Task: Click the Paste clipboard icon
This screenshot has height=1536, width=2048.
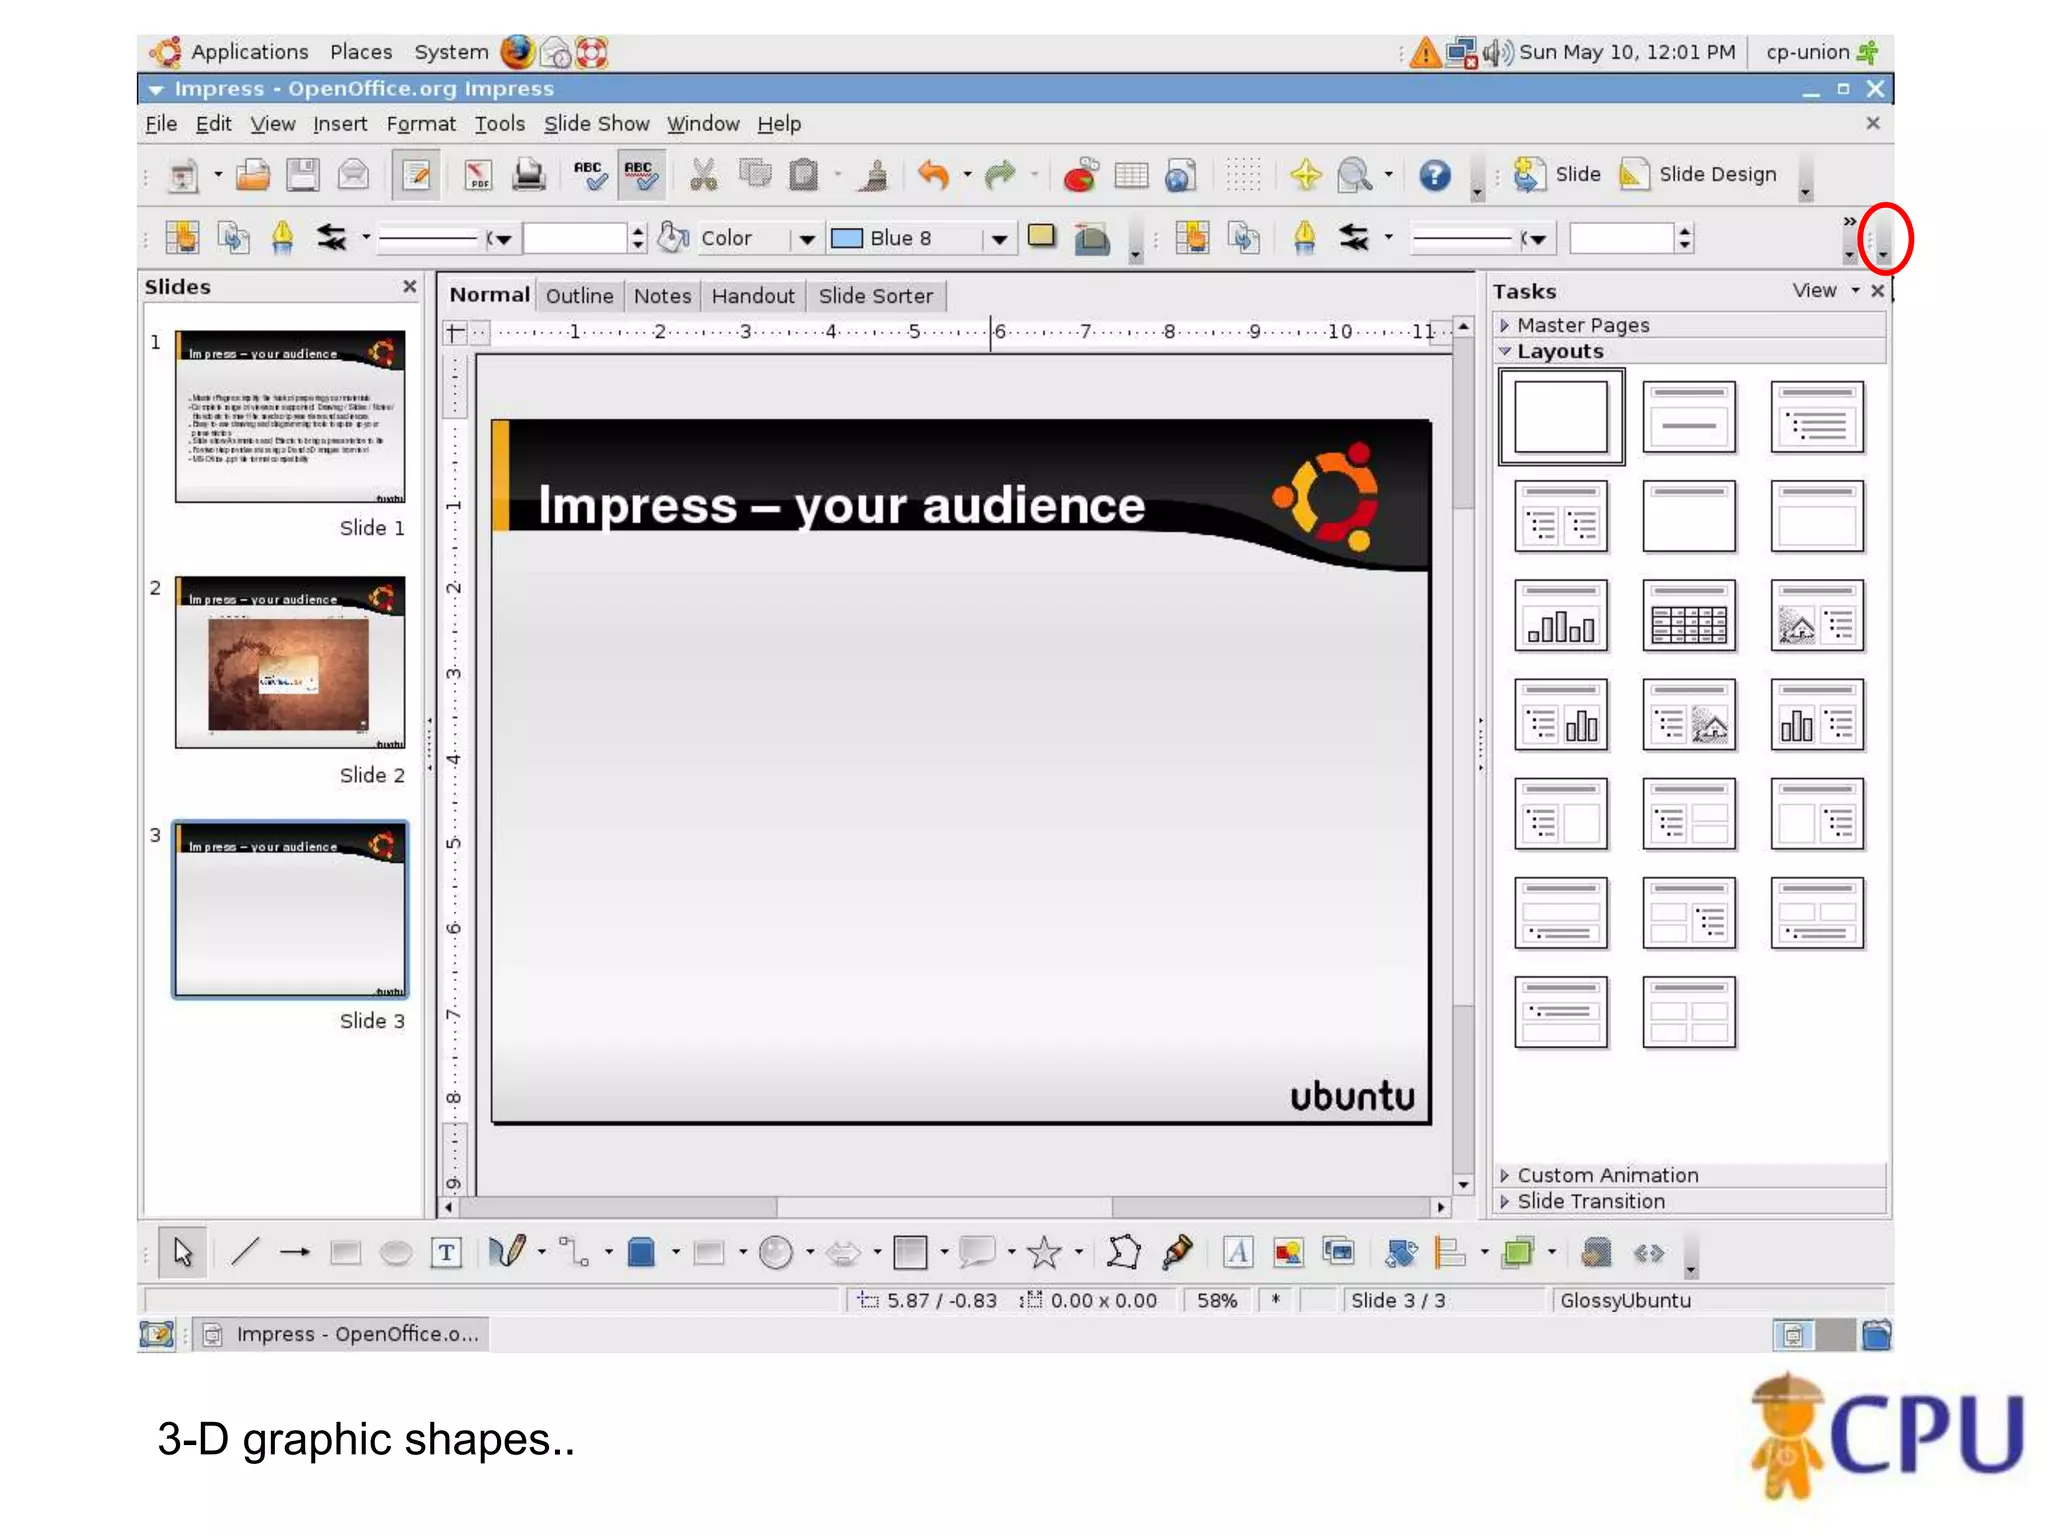Action: (x=803, y=176)
